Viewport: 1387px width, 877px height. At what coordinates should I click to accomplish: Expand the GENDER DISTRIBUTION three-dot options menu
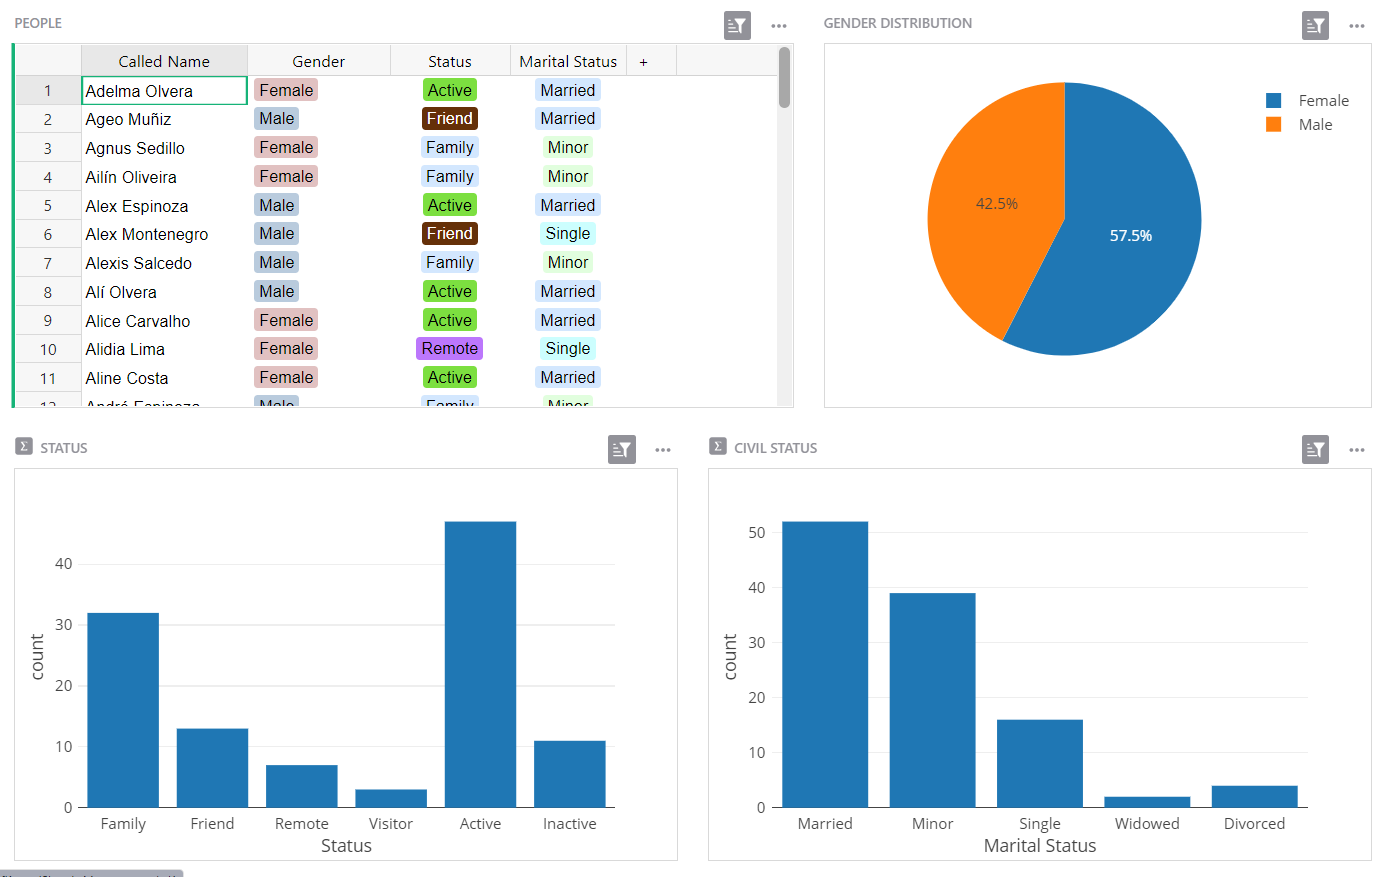pos(1357,26)
